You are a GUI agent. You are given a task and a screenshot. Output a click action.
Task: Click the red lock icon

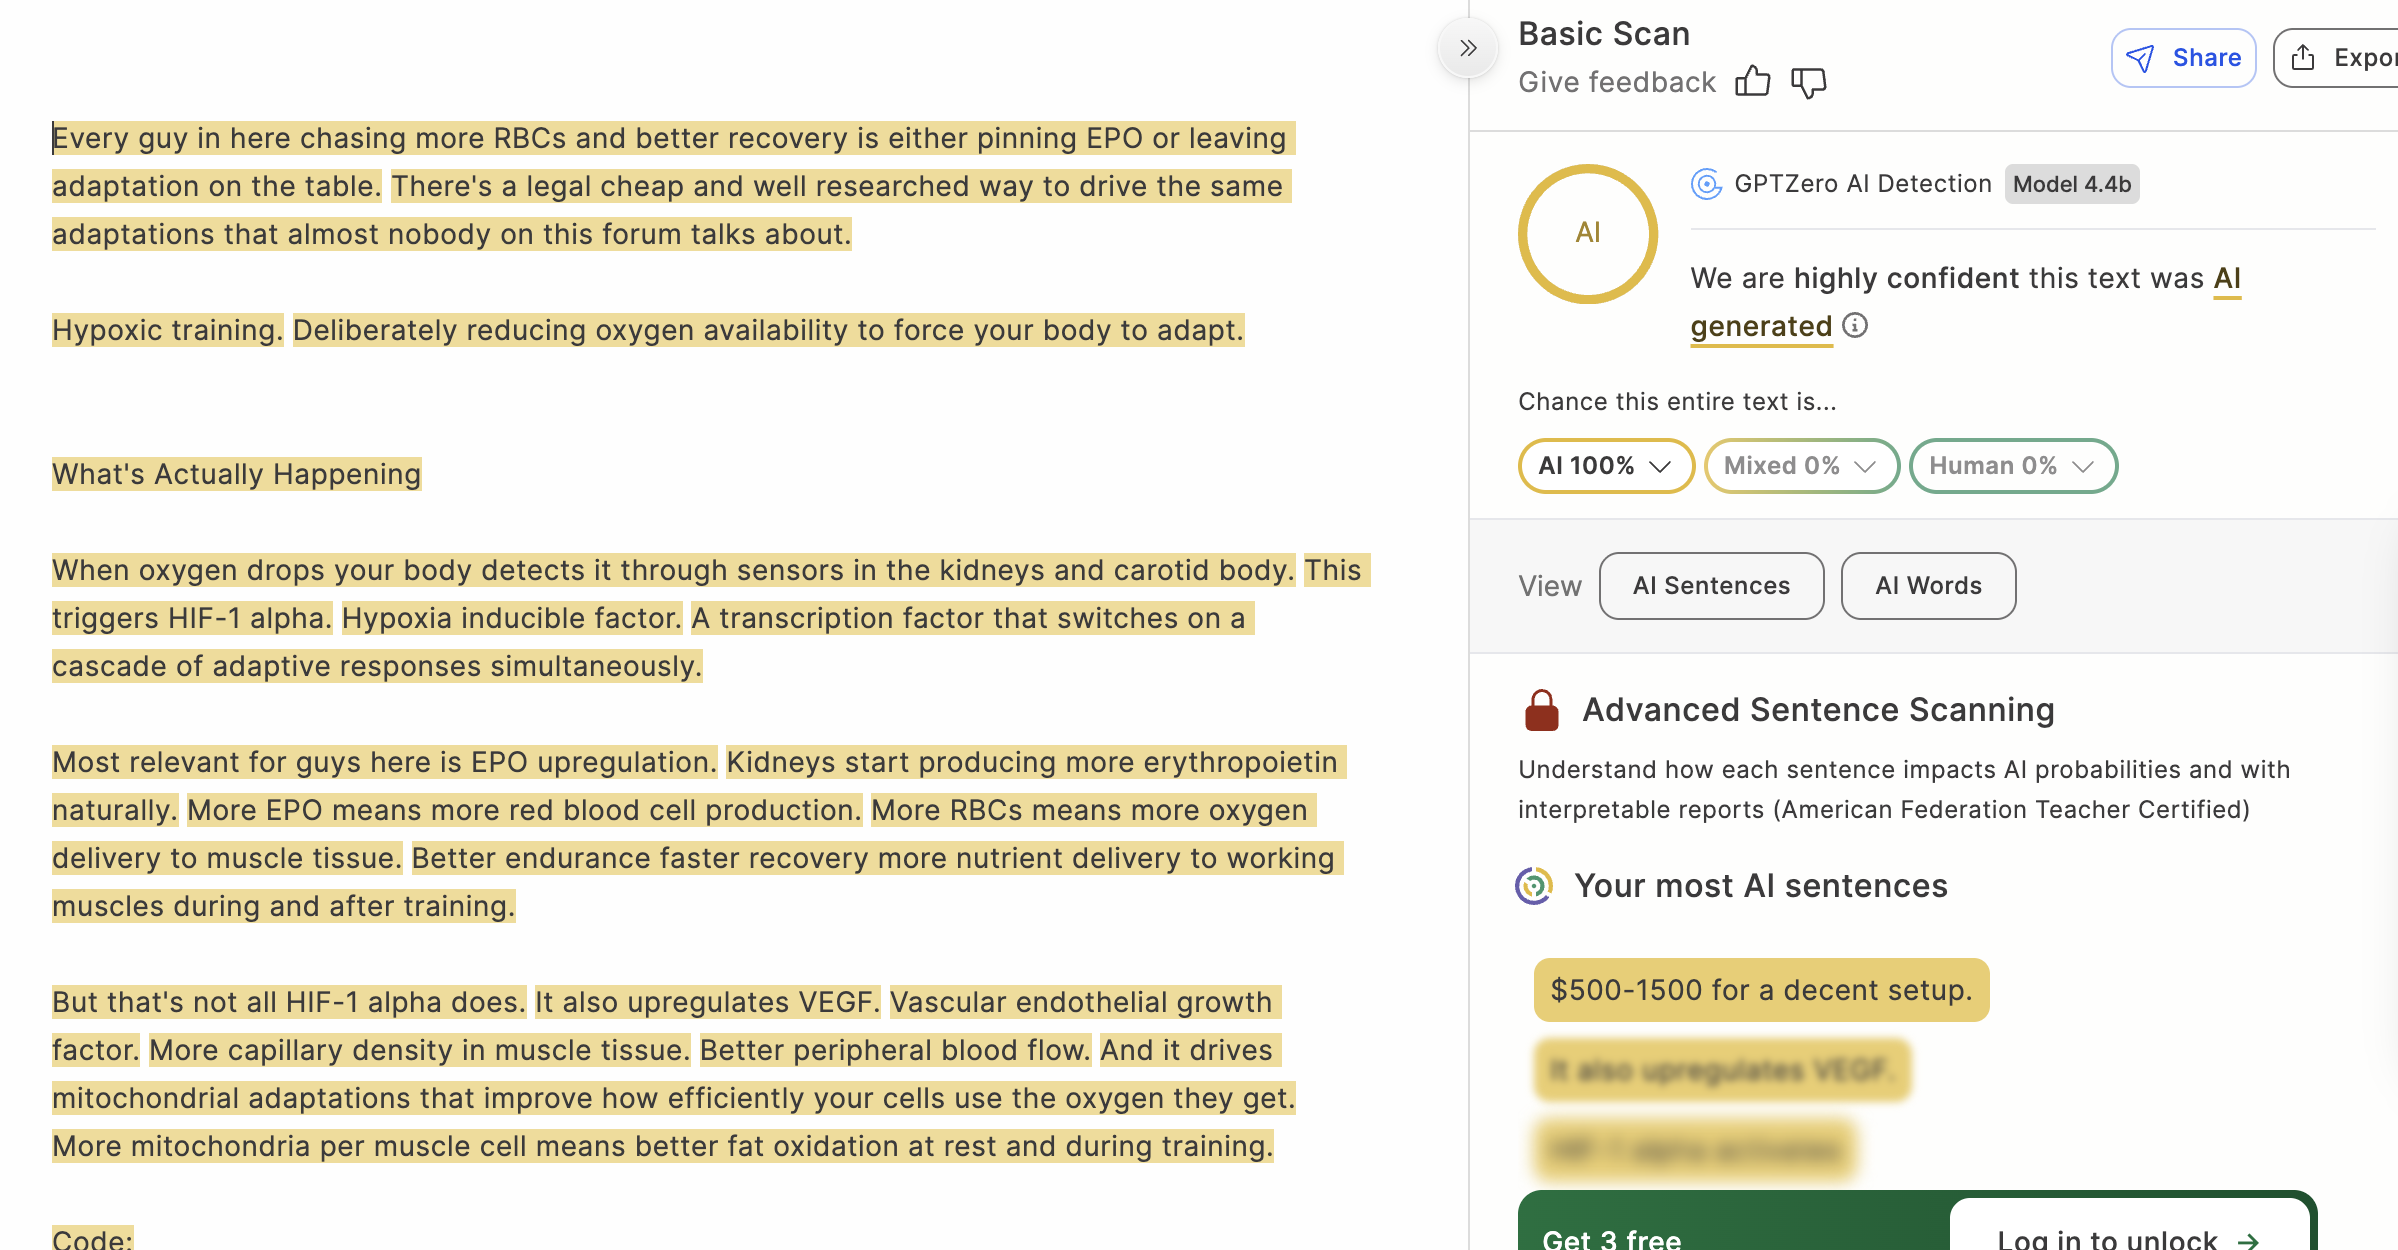pyautogui.click(x=1541, y=710)
